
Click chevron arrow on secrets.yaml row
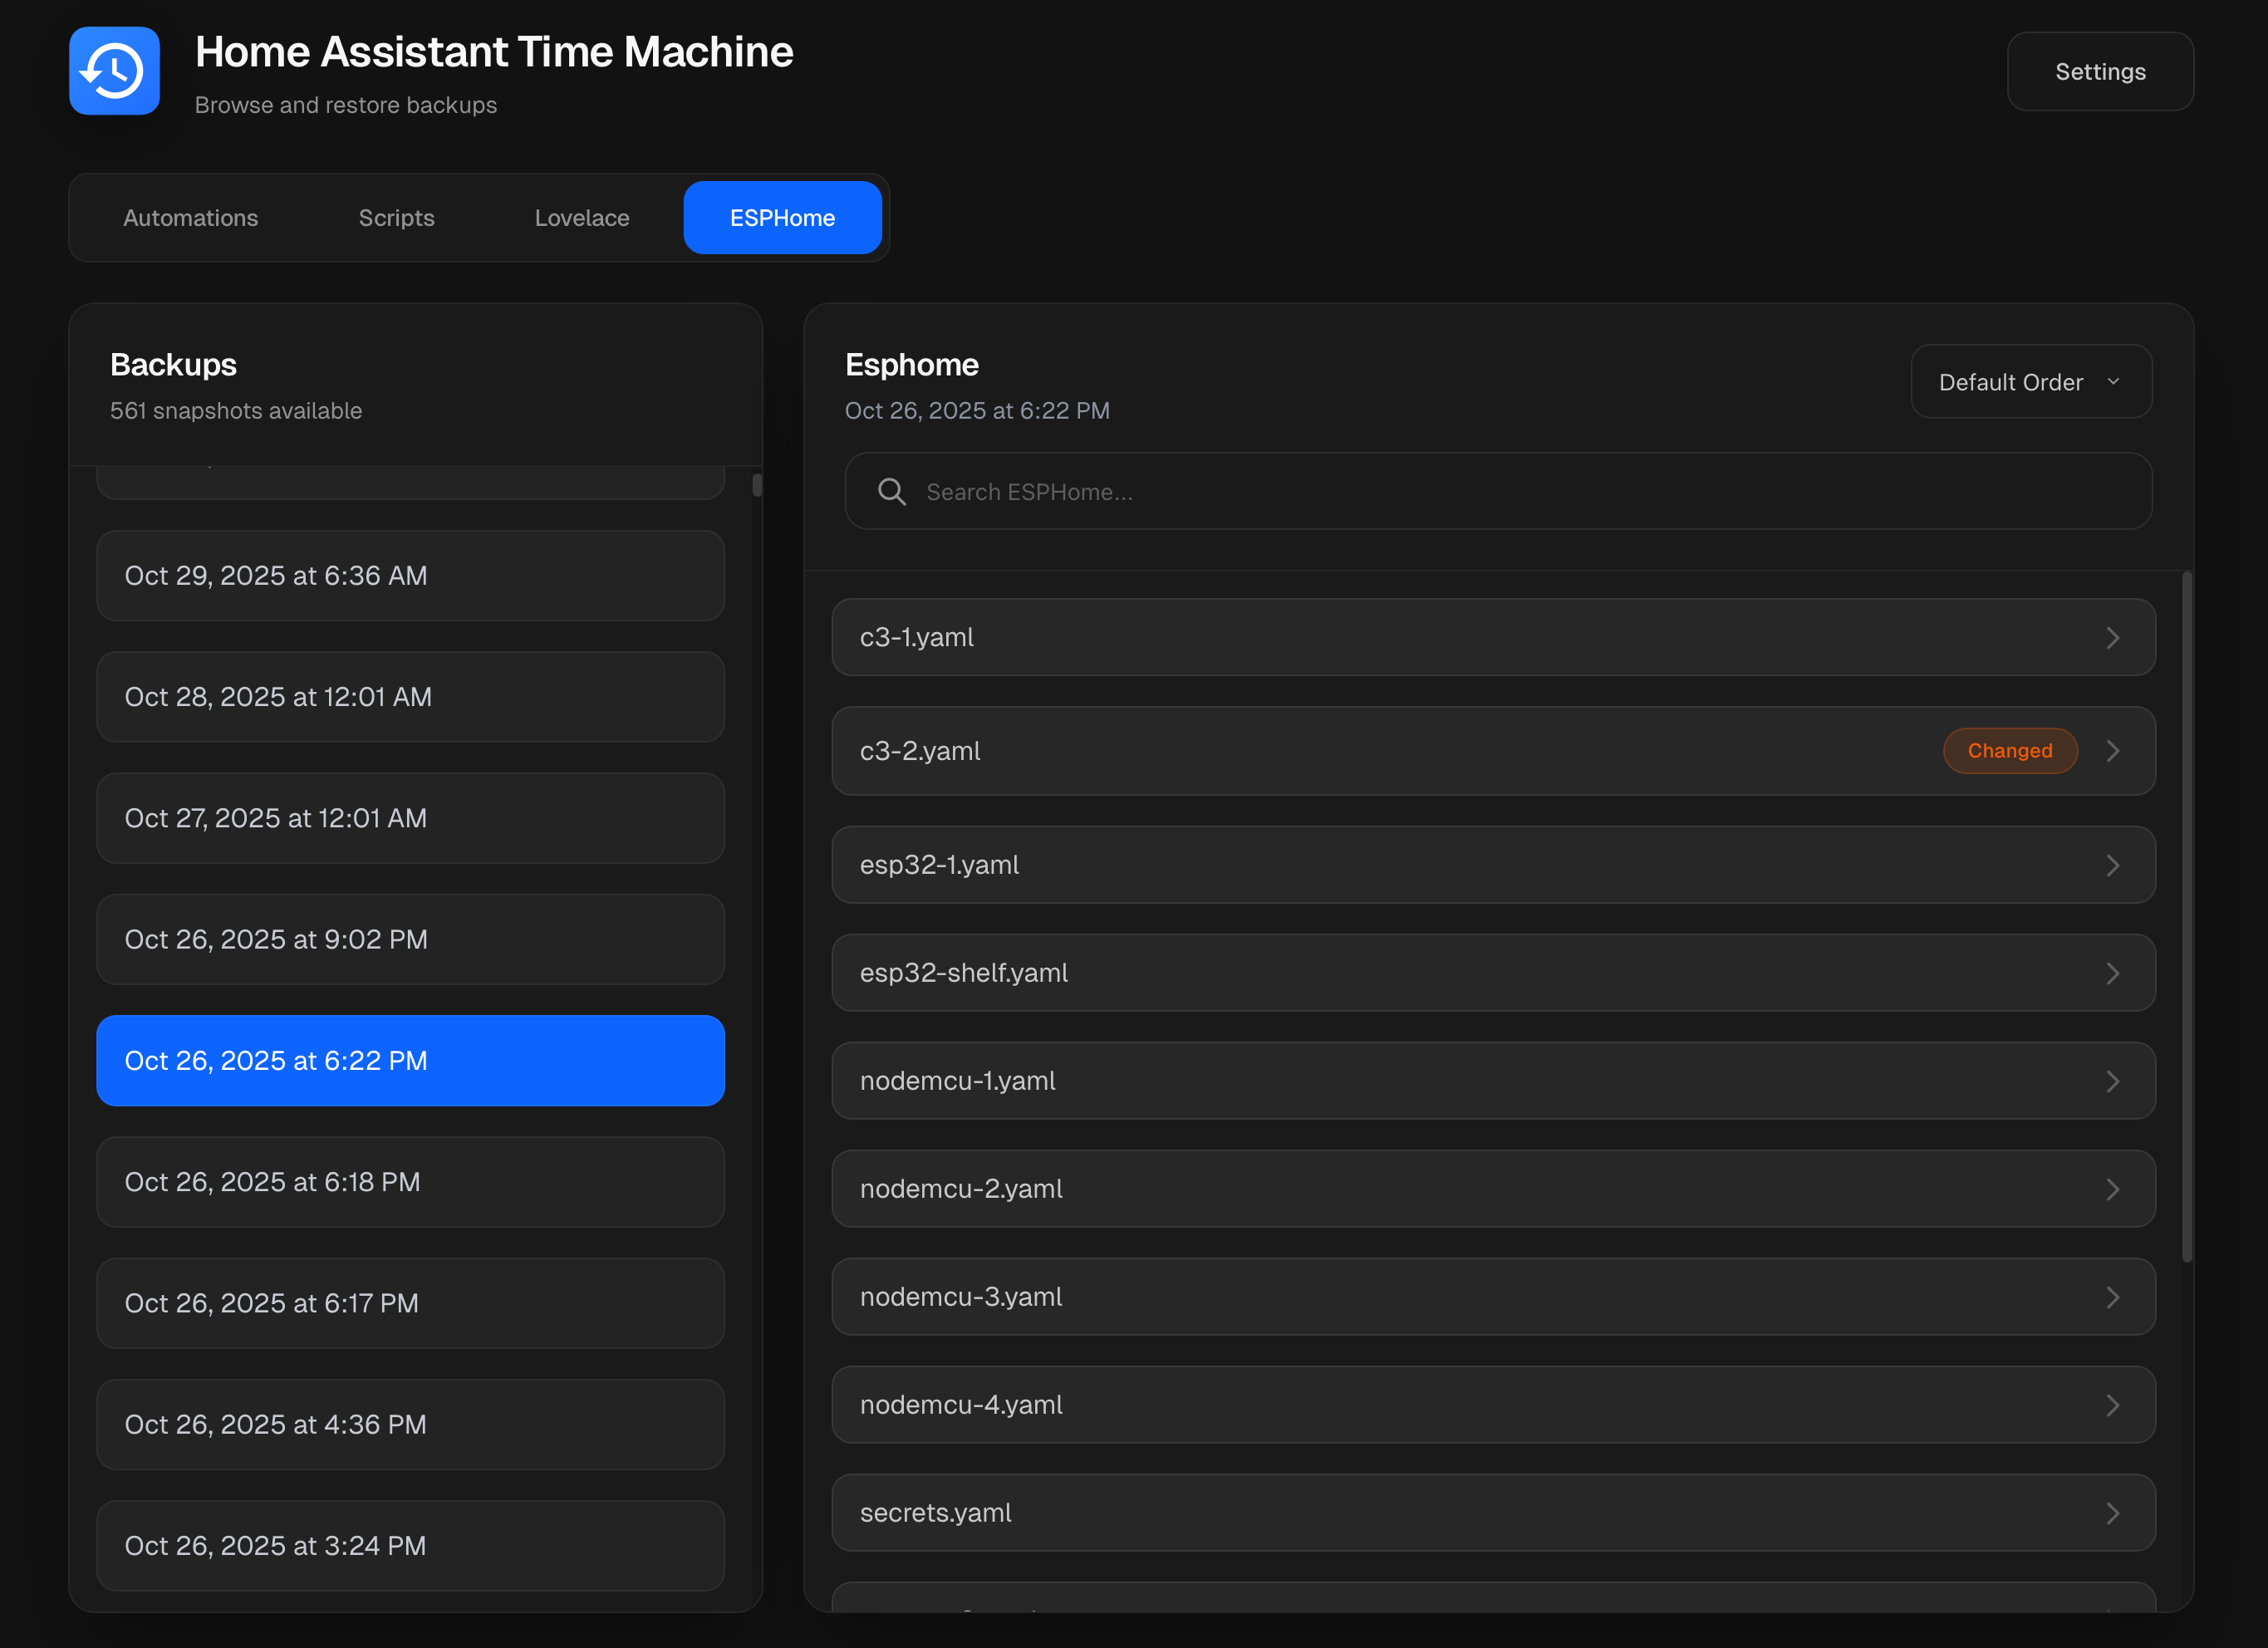coord(2112,1513)
